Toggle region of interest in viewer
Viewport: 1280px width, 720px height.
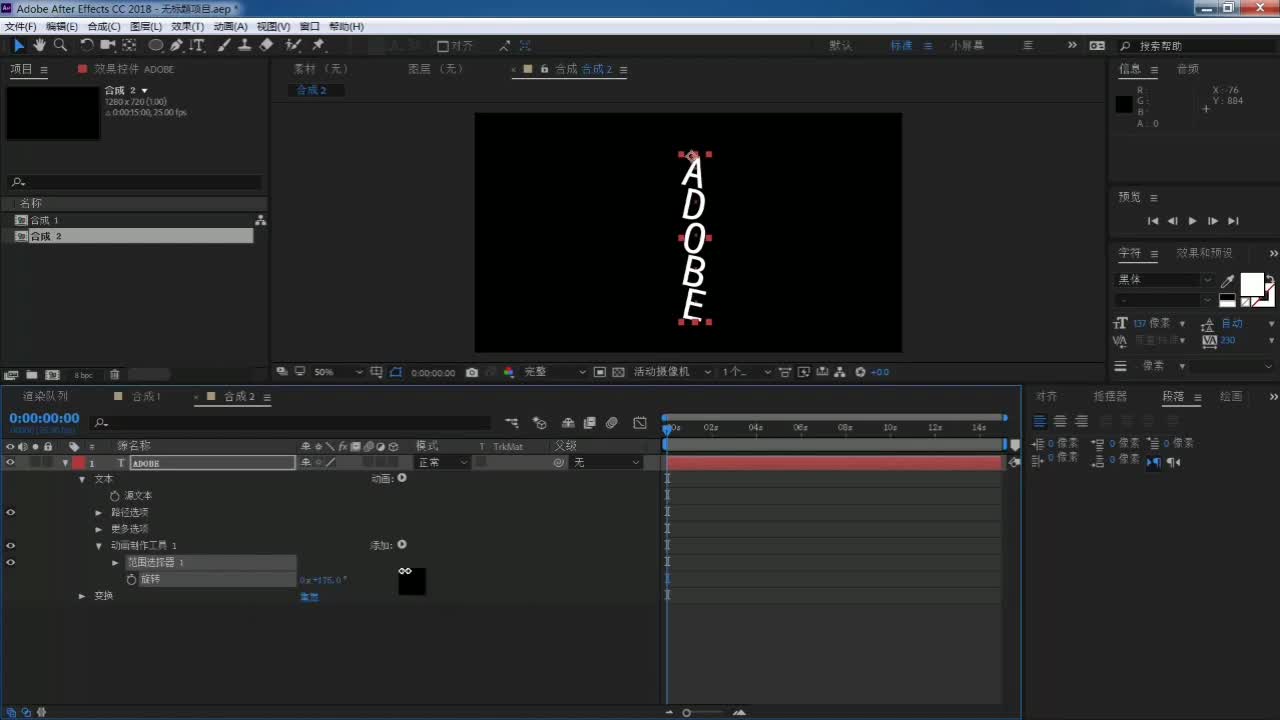tap(600, 372)
